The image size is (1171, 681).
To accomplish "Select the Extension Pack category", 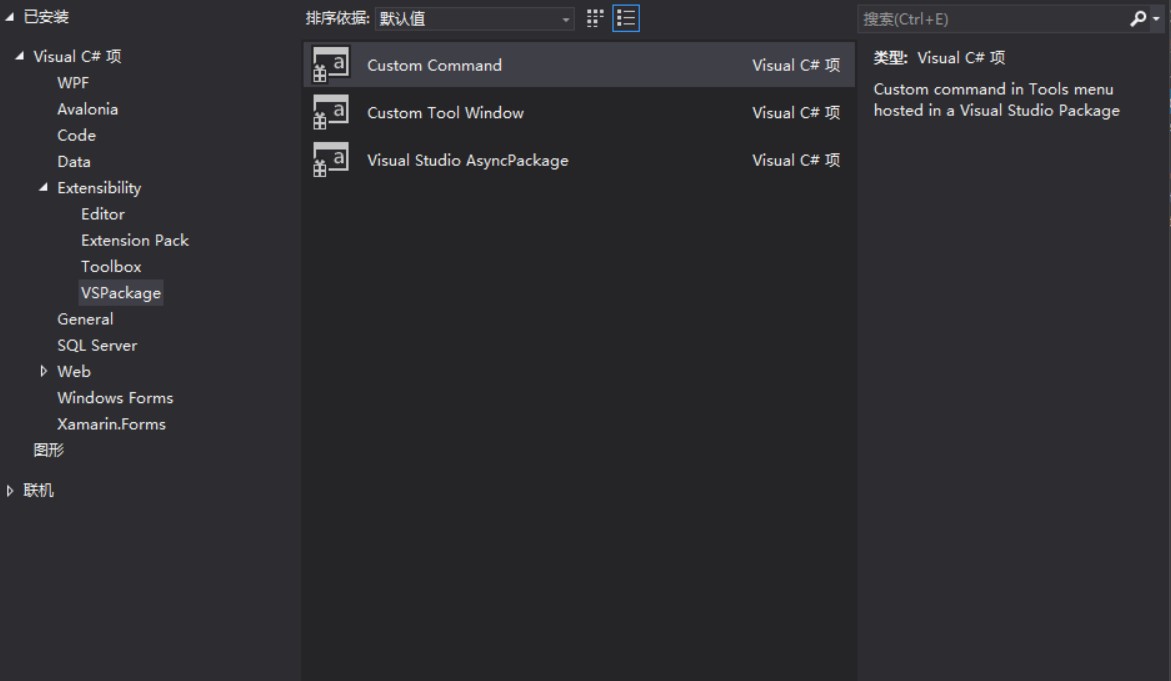I will point(135,240).
